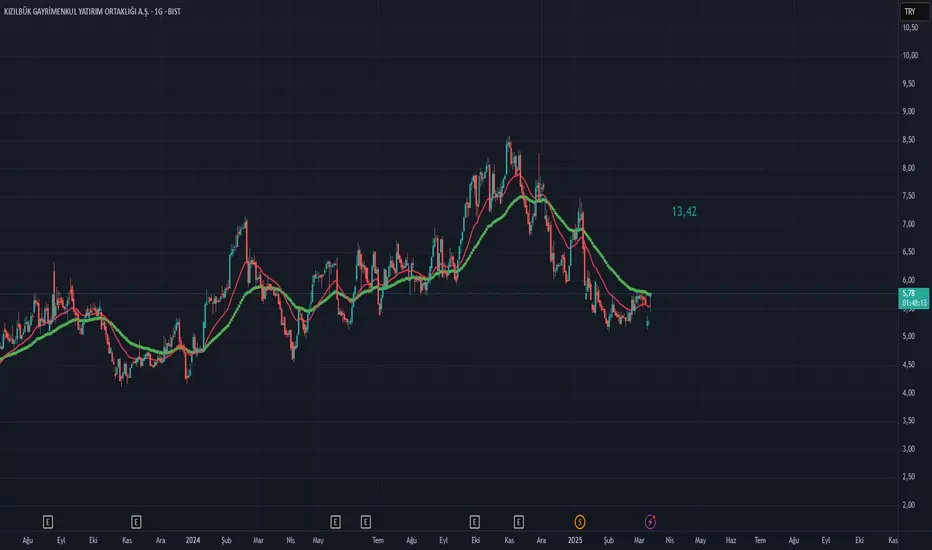Click the purple lightning event icon

tap(650, 522)
